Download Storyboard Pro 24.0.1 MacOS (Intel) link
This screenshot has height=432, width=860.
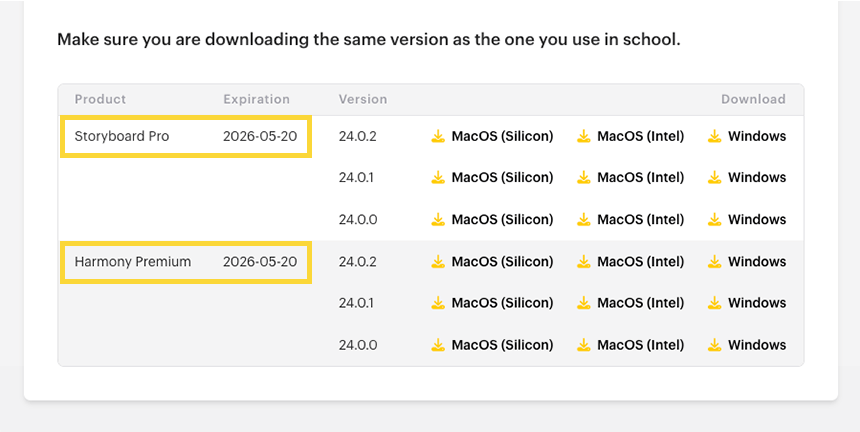(640, 178)
